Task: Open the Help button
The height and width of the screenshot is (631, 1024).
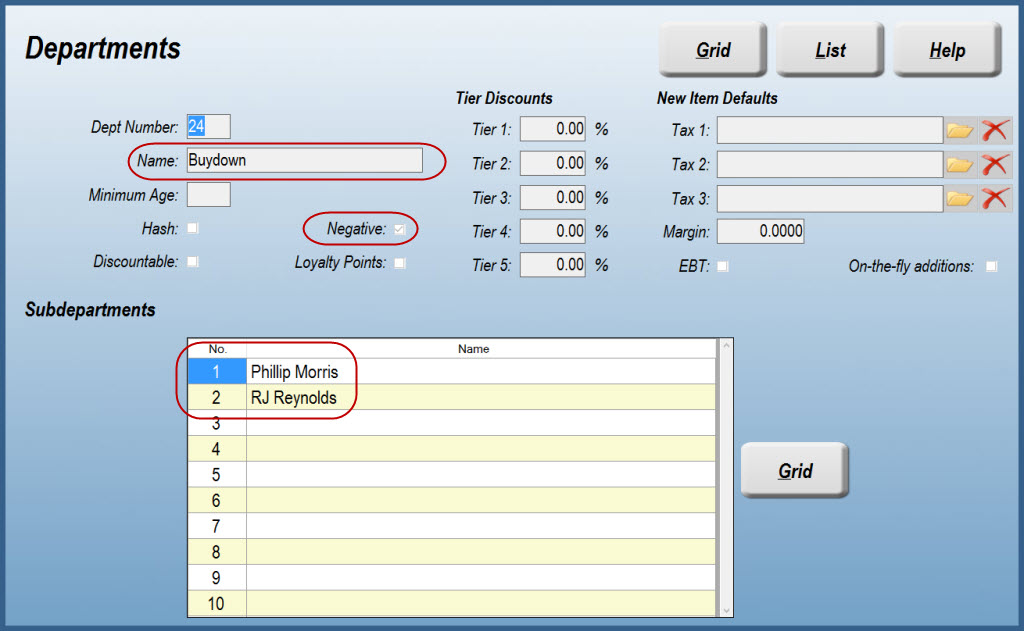Action: point(947,49)
